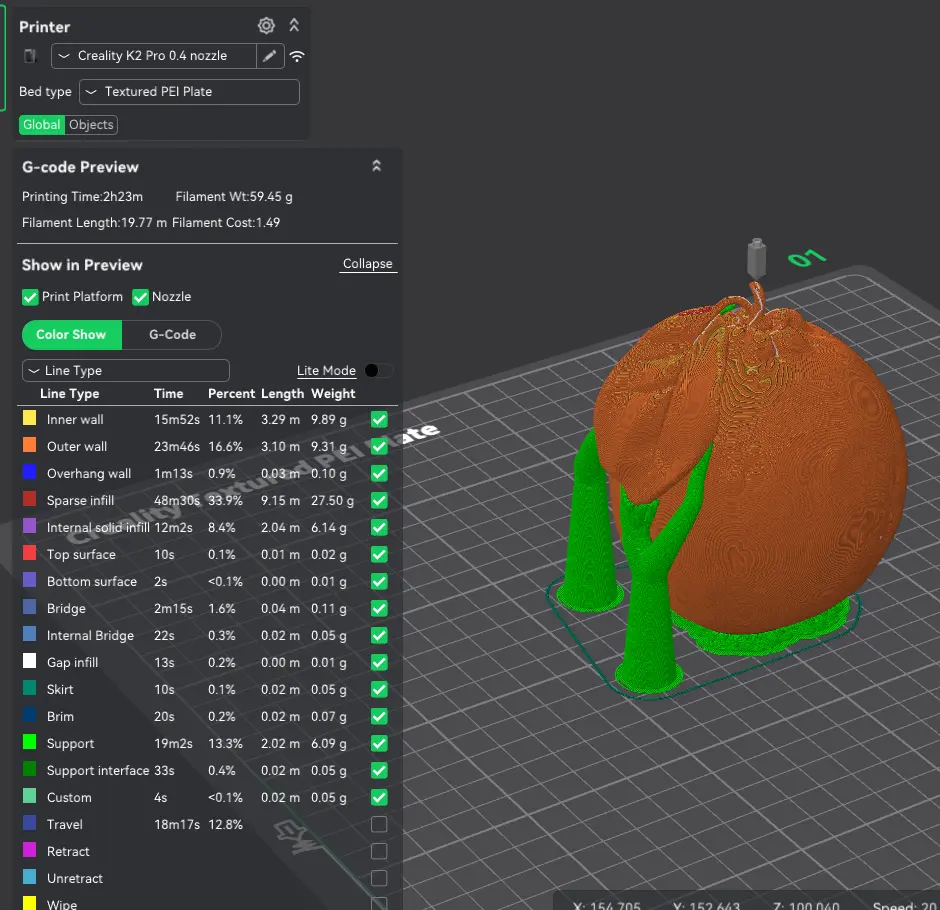The height and width of the screenshot is (910, 940).
Task: Click Retract magenta color swatch
Action: [x=29, y=849]
